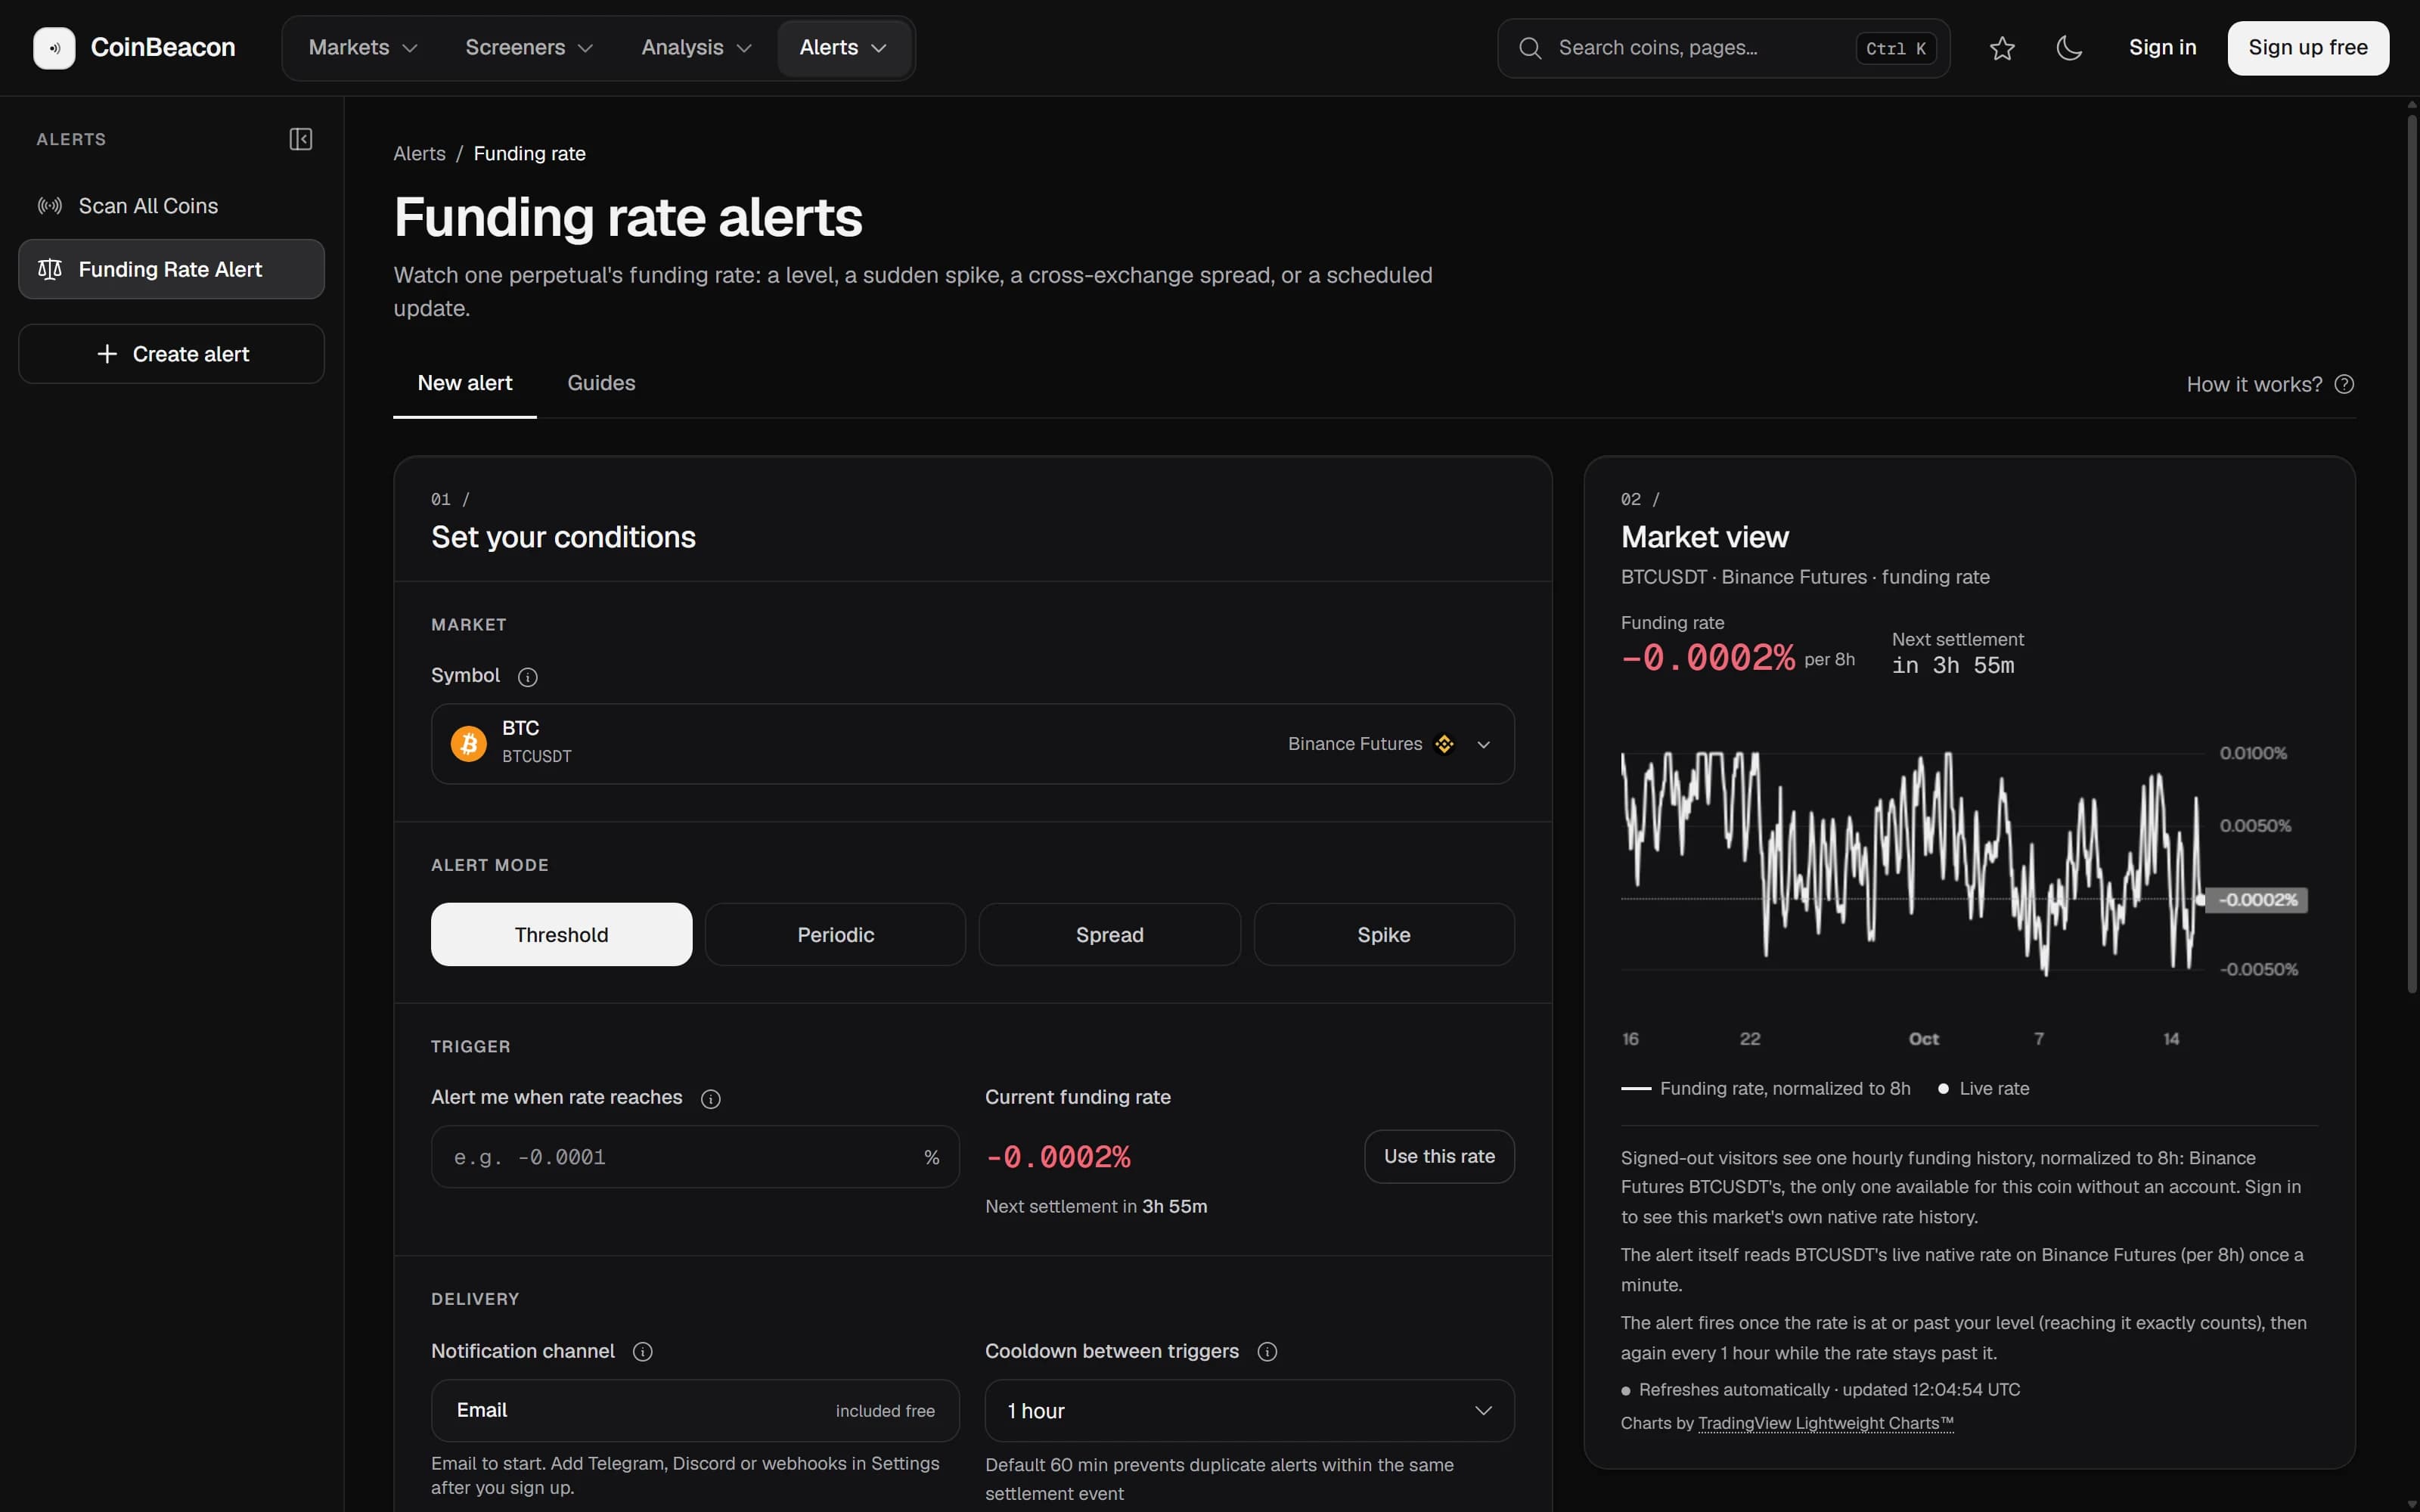
Task: Expand the Markets menu
Action: tap(362, 48)
